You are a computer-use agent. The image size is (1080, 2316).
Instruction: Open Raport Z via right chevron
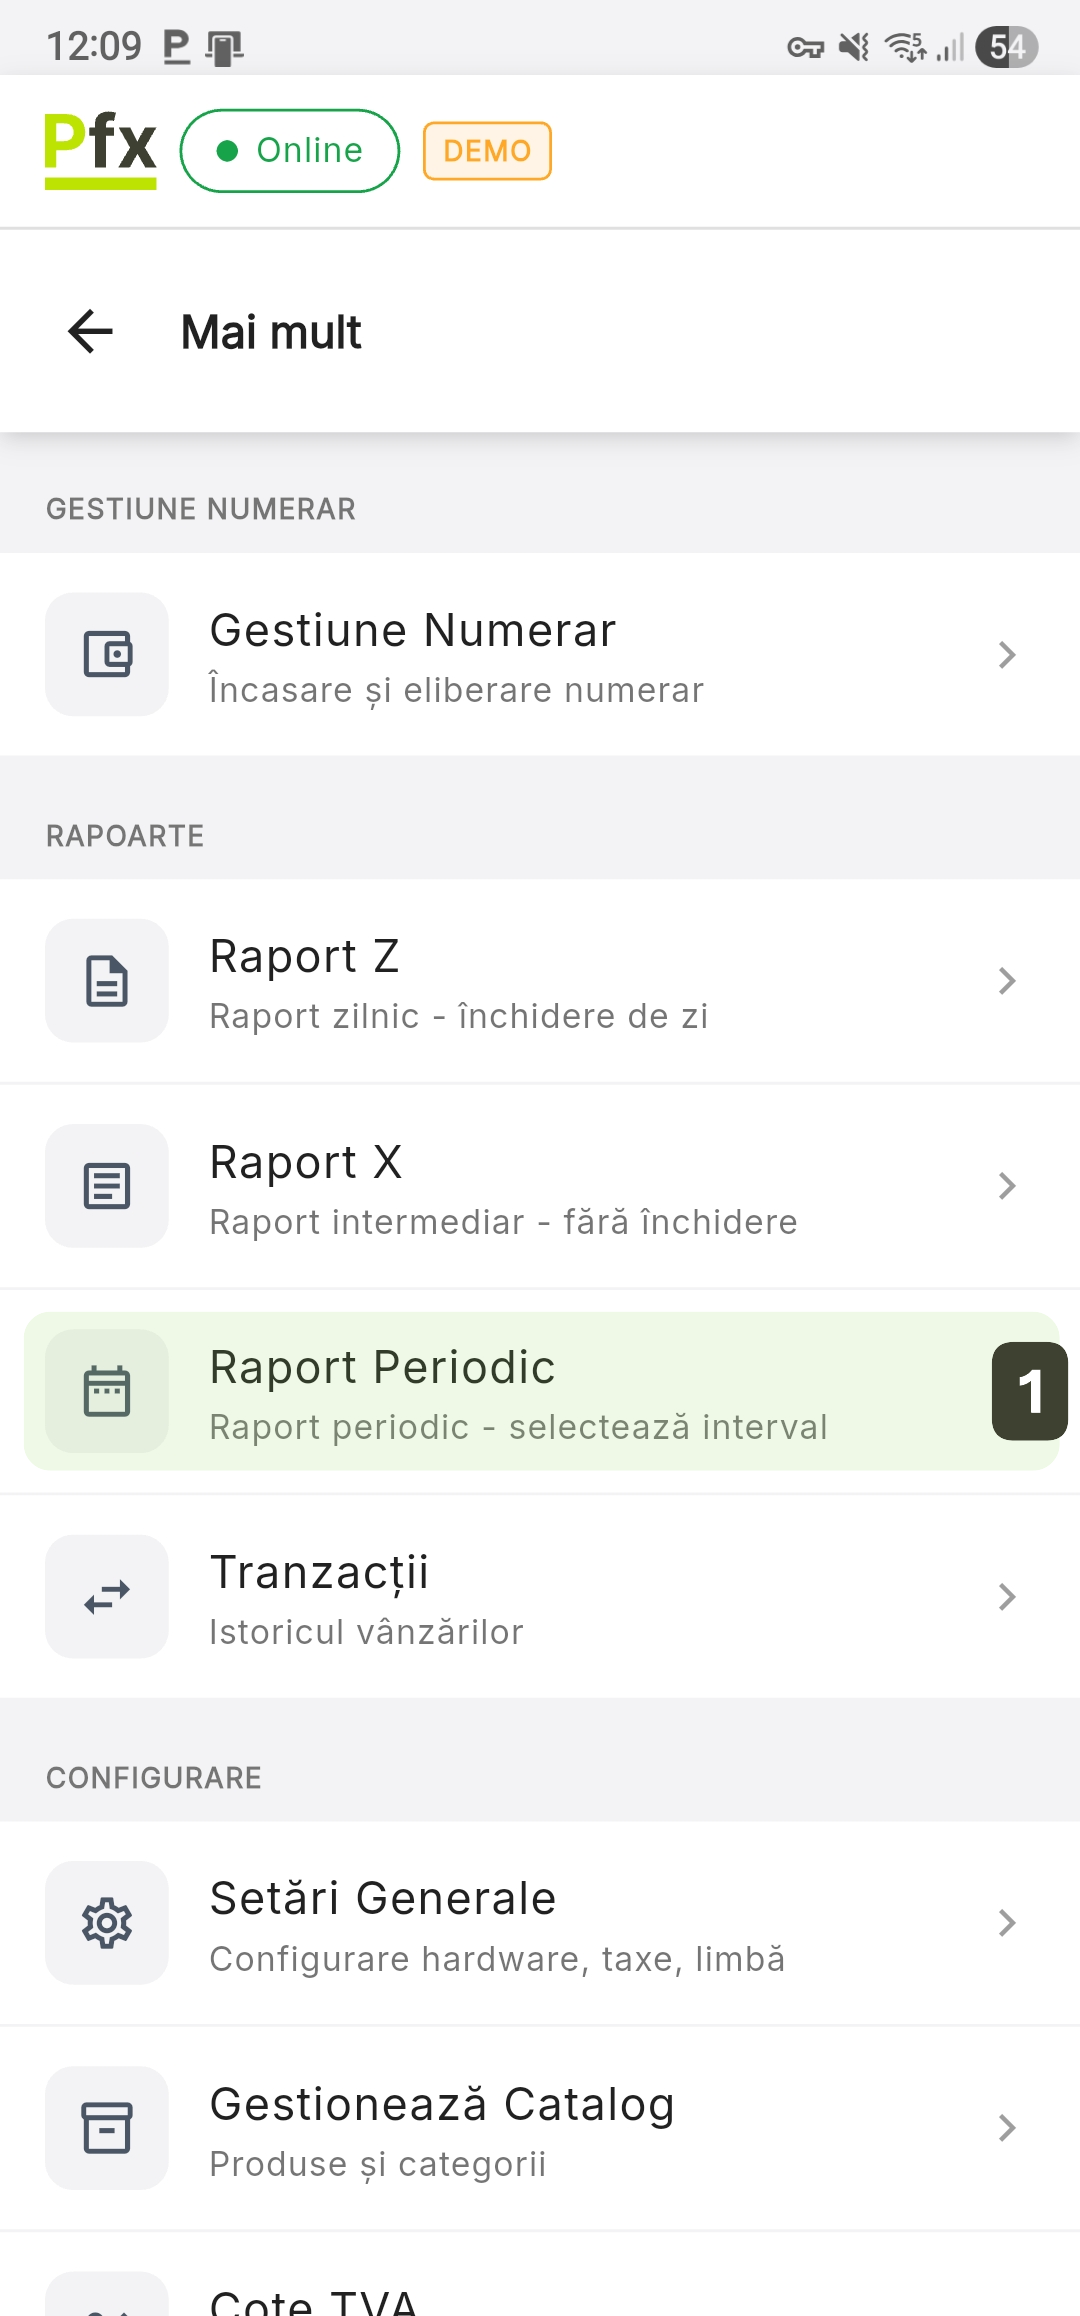point(1007,981)
